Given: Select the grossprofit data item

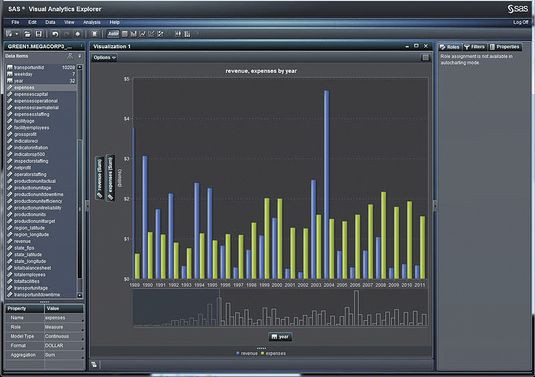Looking at the screenshot, I should pyautogui.click(x=41, y=134).
